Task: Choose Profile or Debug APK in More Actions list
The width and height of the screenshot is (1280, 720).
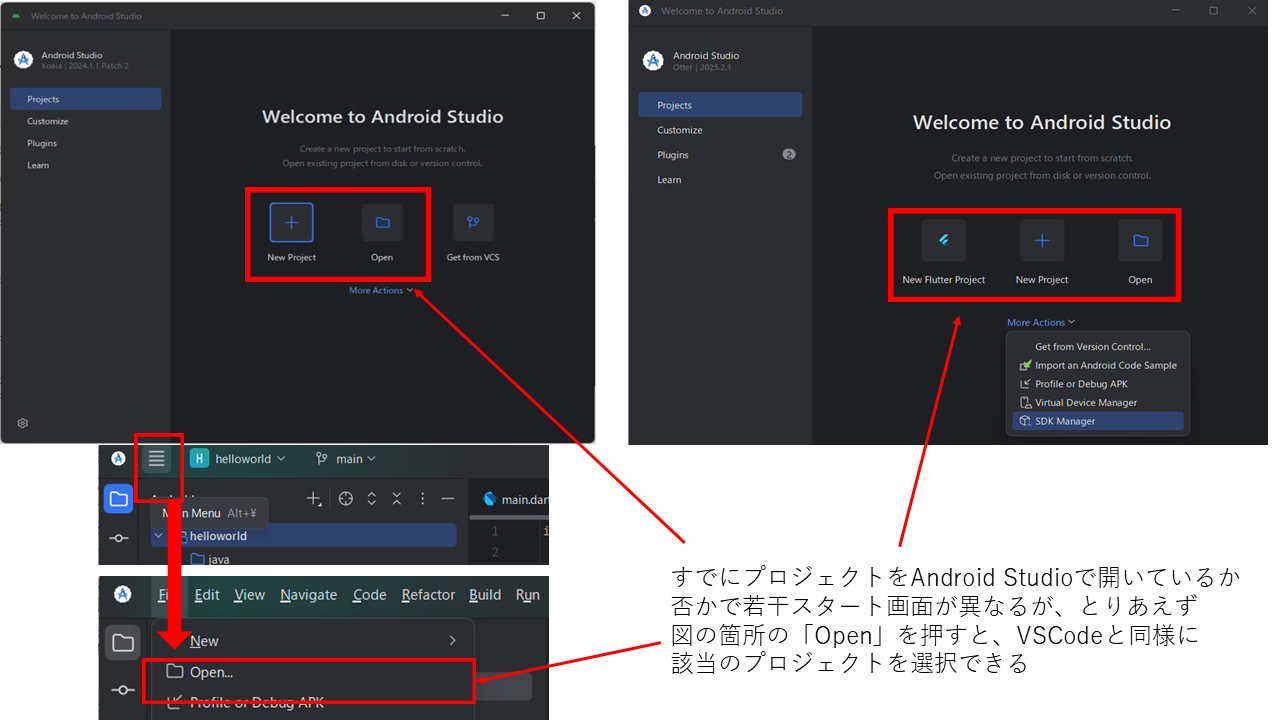Action: click(1097, 384)
